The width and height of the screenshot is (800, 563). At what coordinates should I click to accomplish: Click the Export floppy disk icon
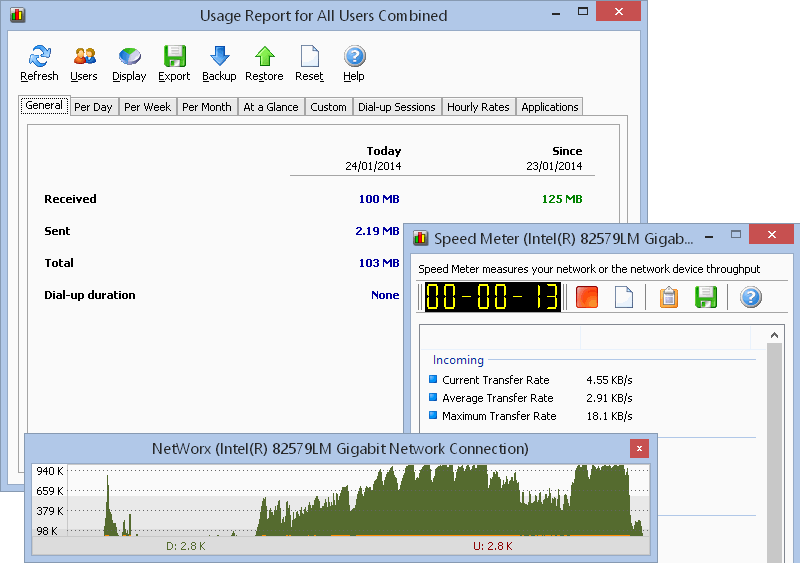[x=174, y=56]
